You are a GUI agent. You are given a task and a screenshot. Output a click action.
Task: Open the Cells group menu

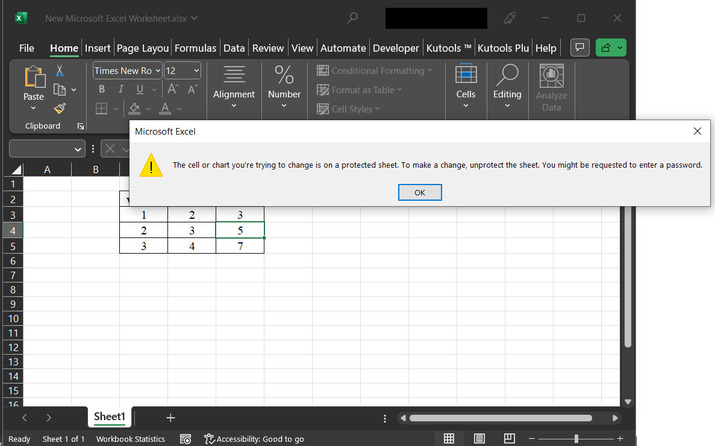pyautogui.click(x=466, y=87)
